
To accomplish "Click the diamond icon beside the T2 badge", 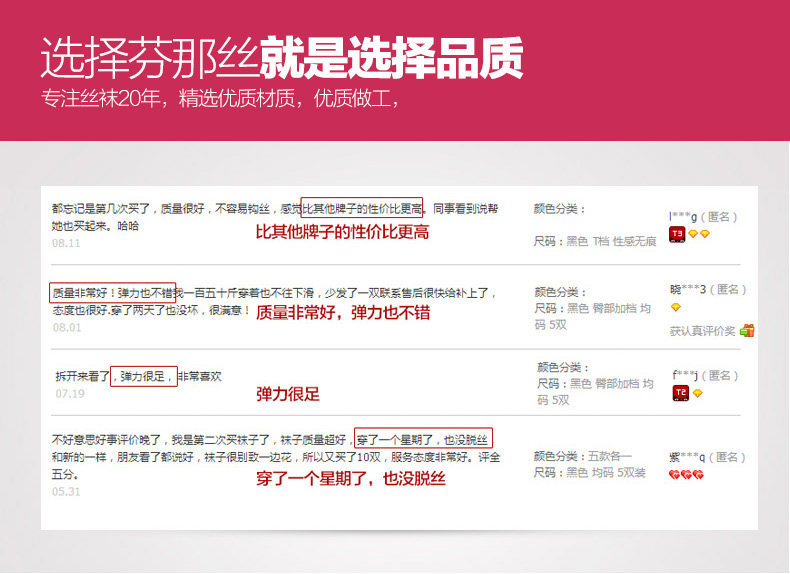I will point(698,393).
